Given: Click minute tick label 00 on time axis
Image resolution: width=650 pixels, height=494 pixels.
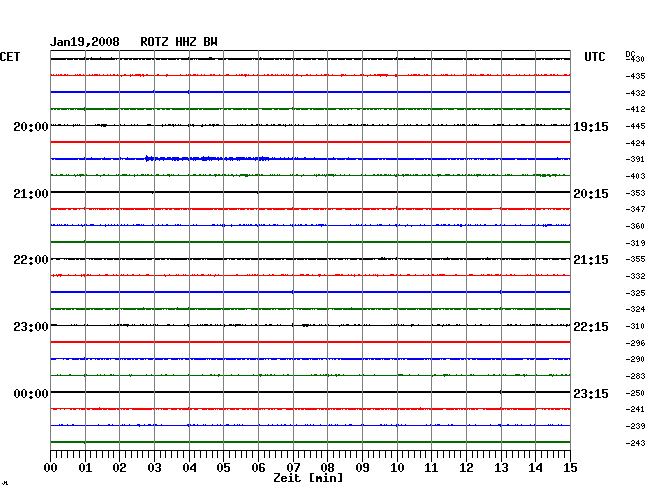Looking at the screenshot, I should [x=51, y=468].
